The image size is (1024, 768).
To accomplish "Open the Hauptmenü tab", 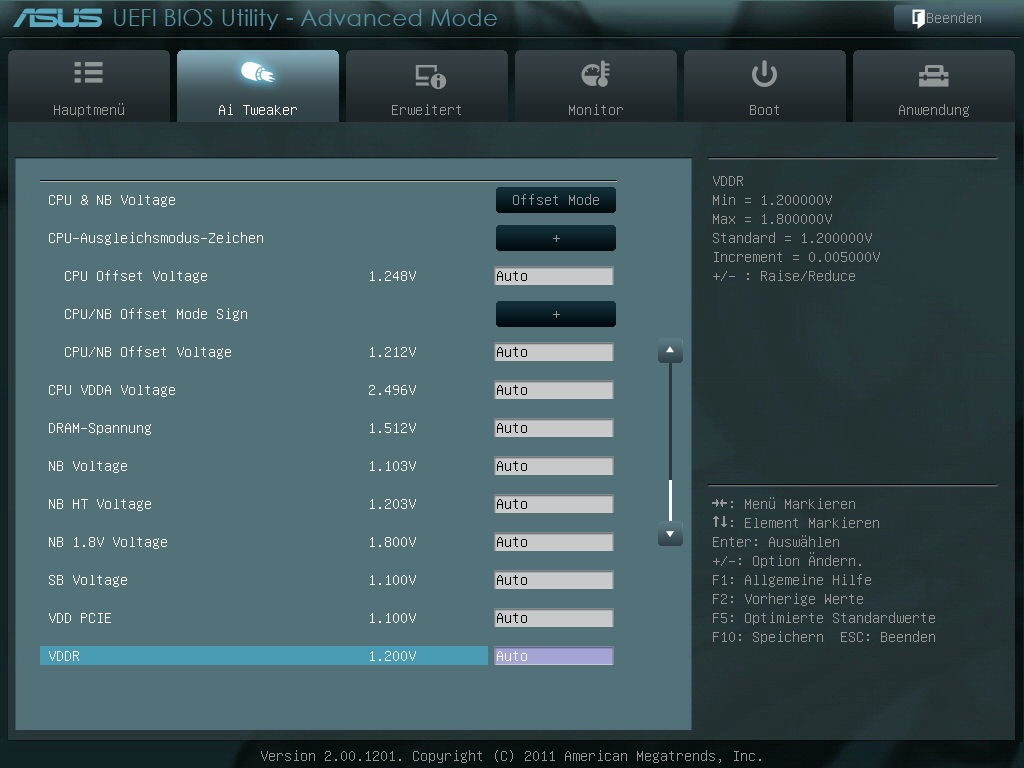I will tap(89, 86).
